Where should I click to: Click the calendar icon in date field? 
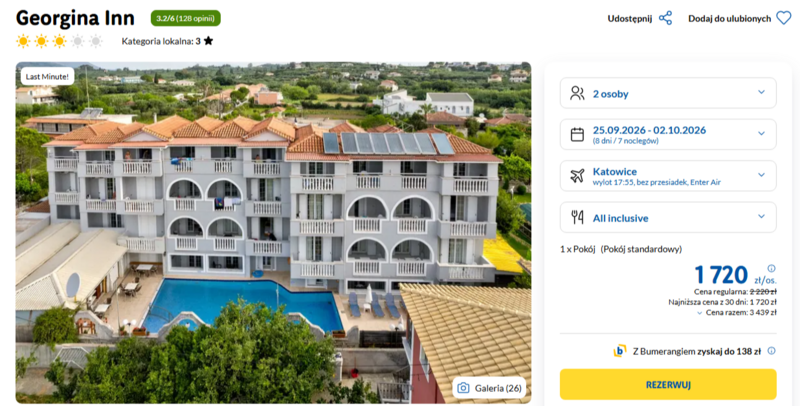coord(577,134)
